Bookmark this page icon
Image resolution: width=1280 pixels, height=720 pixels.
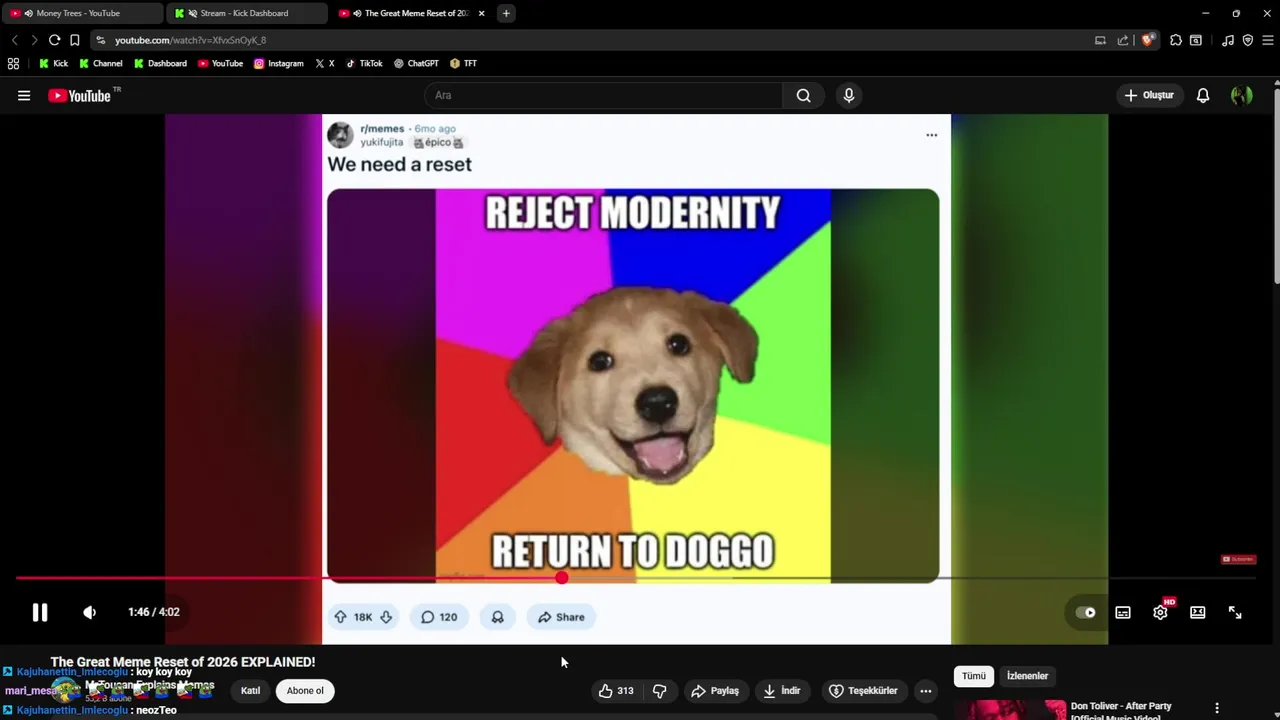[74, 40]
